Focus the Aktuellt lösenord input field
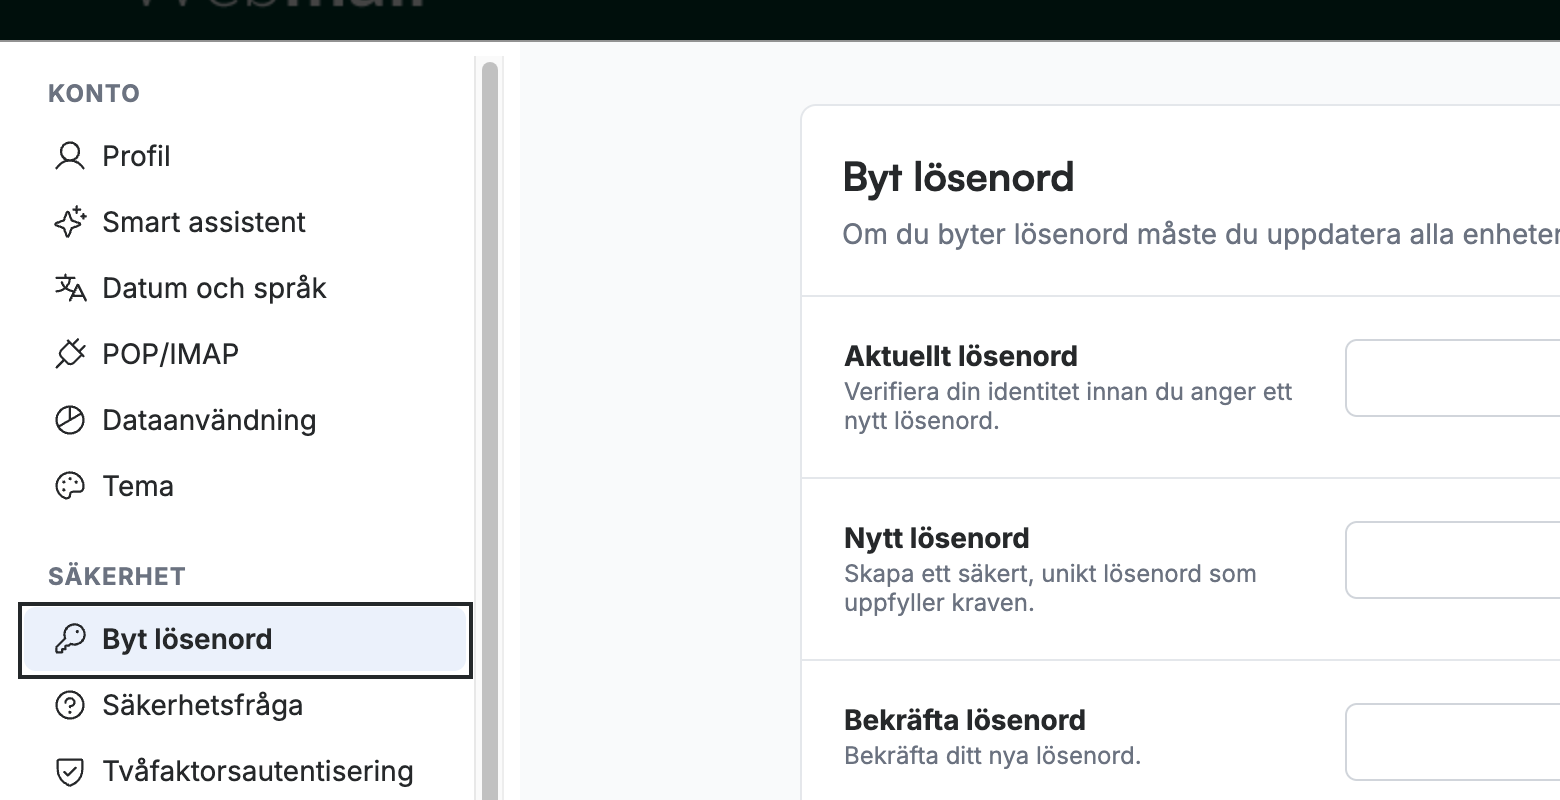Viewport: 1560px width, 800px height. click(x=1453, y=378)
